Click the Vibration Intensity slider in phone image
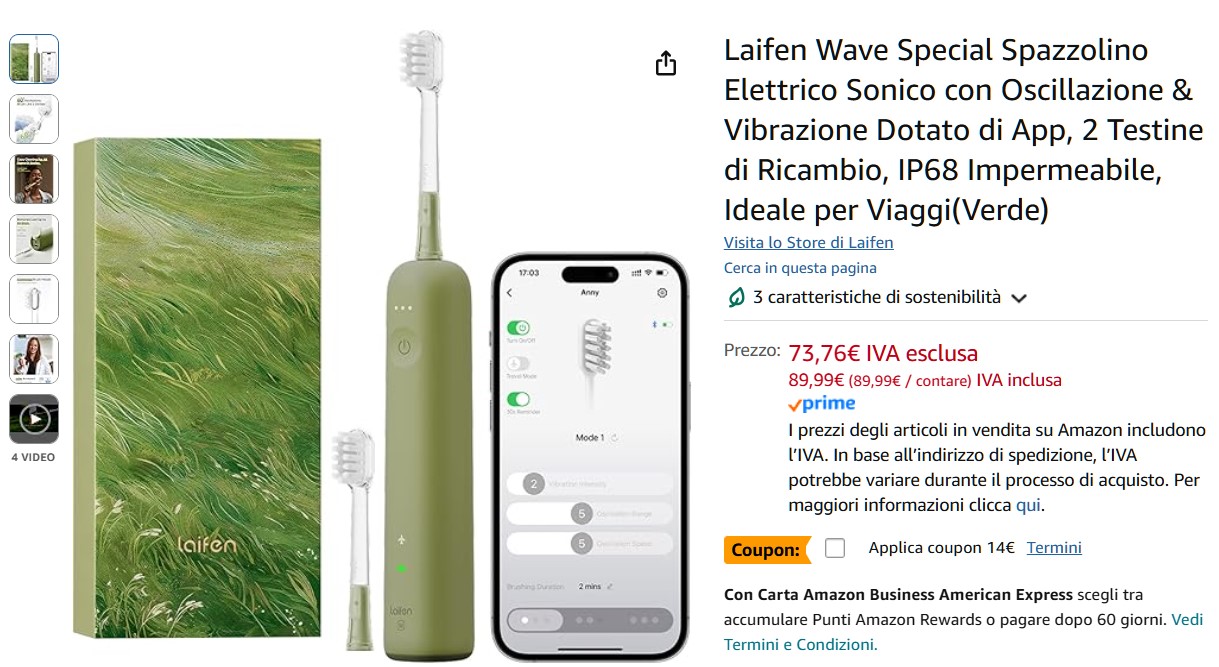The width and height of the screenshot is (1219, 667). click(x=591, y=484)
